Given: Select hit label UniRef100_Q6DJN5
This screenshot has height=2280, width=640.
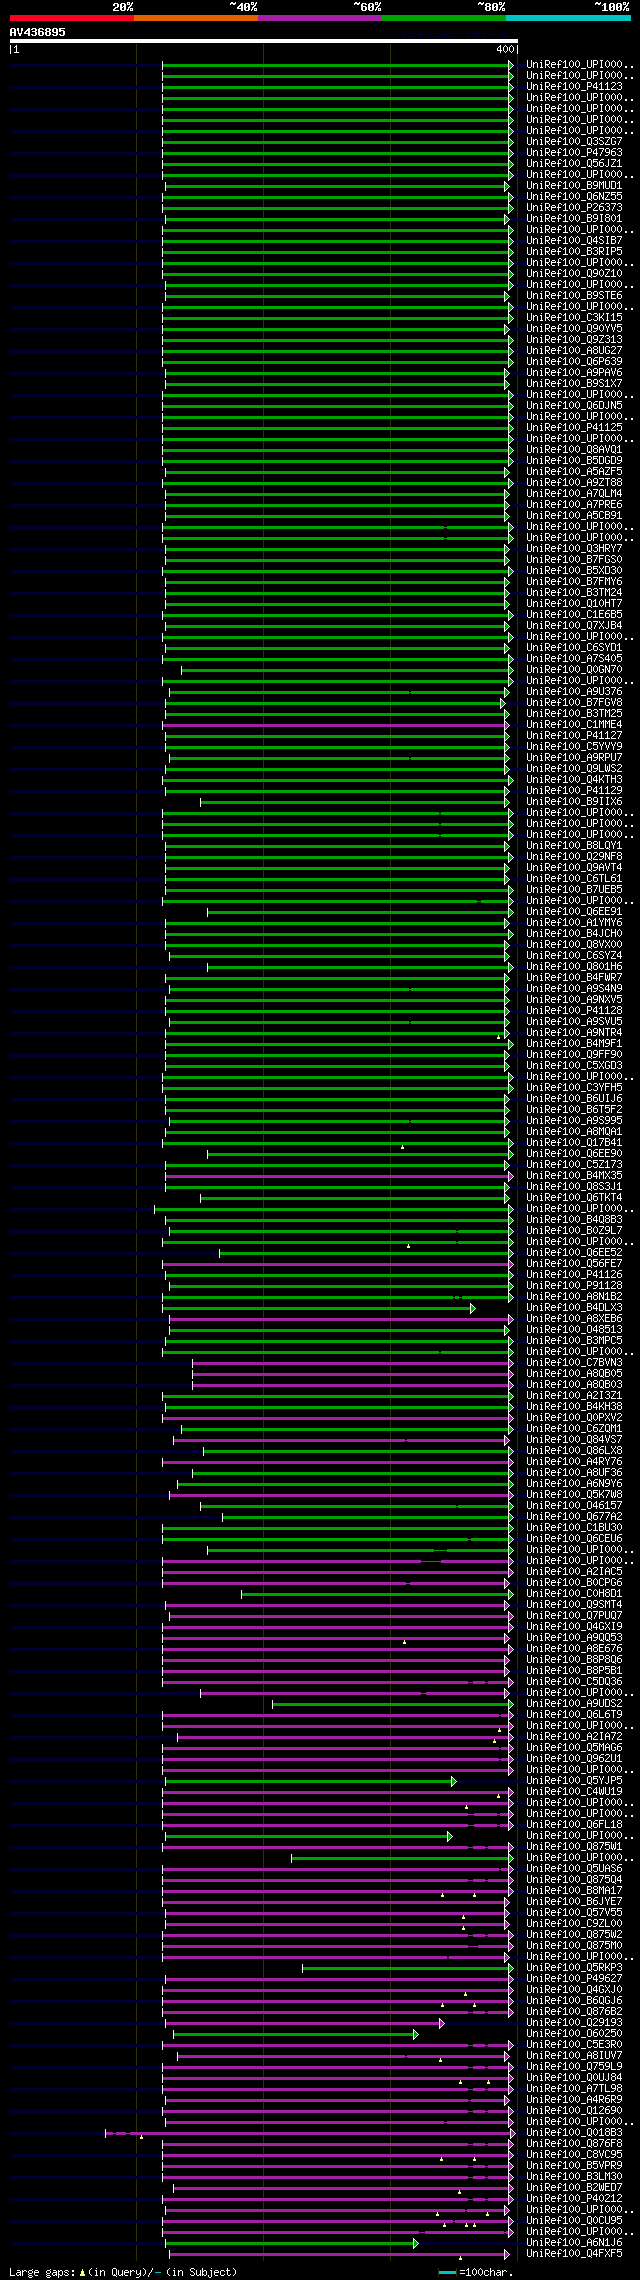Looking at the screenshot, I should [574, 405].
